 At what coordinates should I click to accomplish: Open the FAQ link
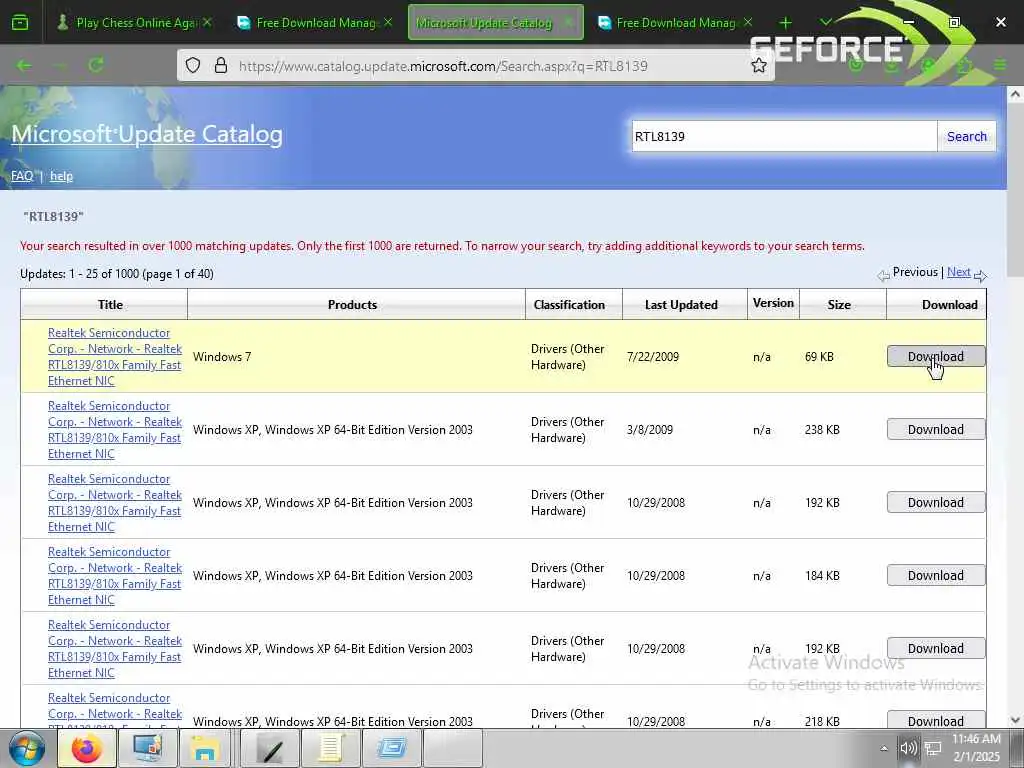[22, 176]
